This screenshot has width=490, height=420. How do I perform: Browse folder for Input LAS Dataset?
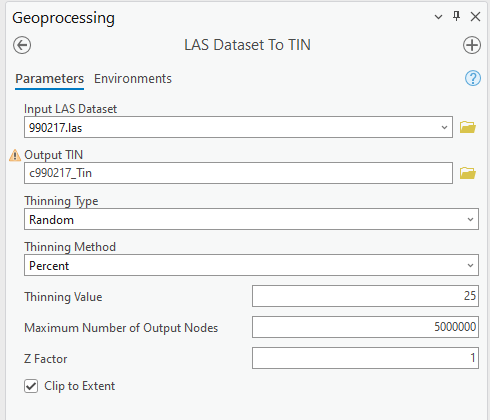[468, 127]
